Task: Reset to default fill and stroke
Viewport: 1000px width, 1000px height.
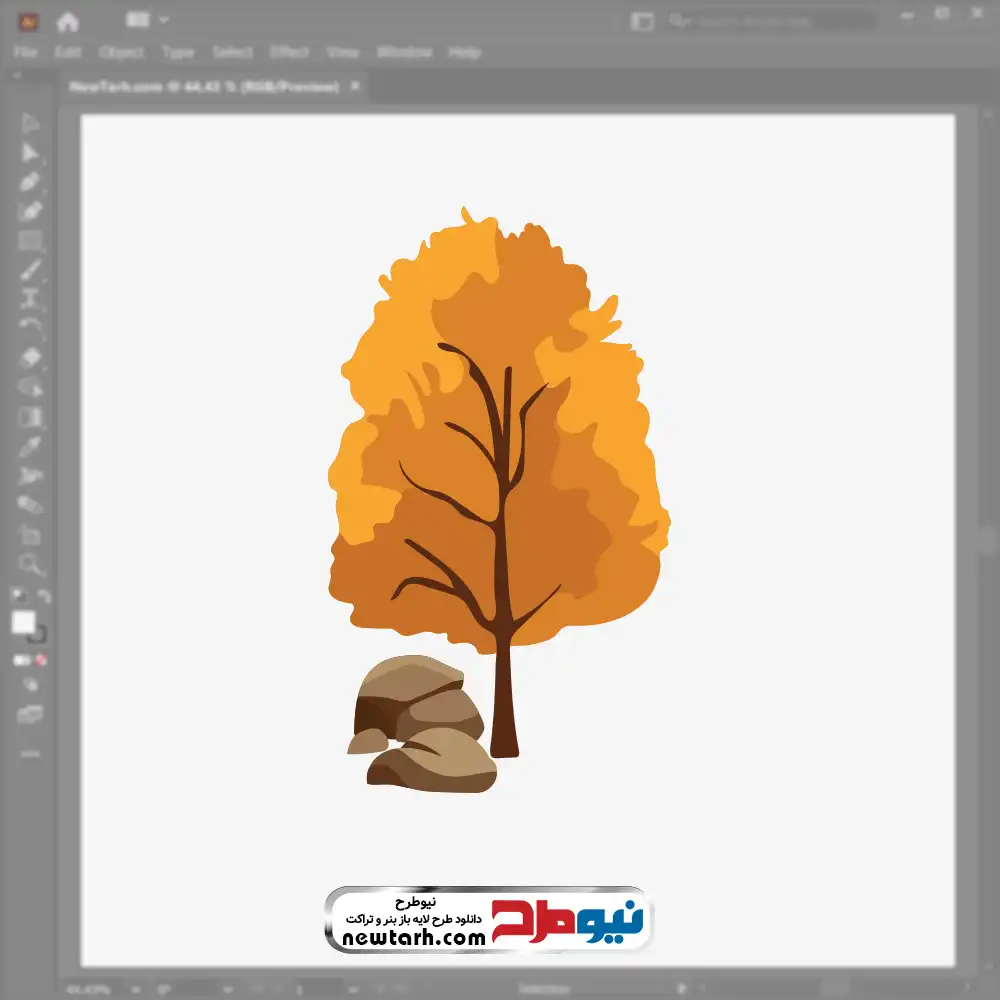Action: click(x=17, y=596)
